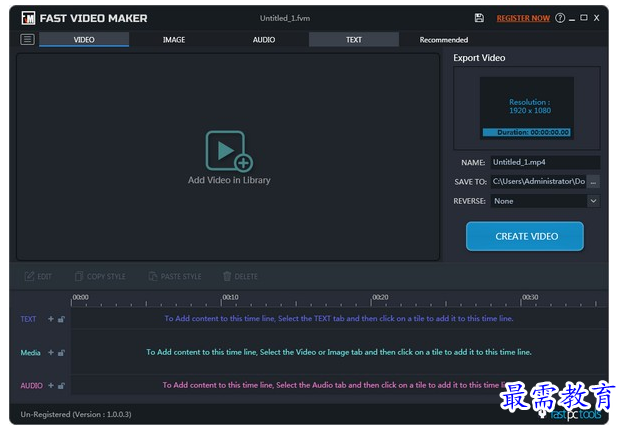Screen dimensions: 624x428
Task: Toggle the Media track lock
Action: tap(61, 352)
